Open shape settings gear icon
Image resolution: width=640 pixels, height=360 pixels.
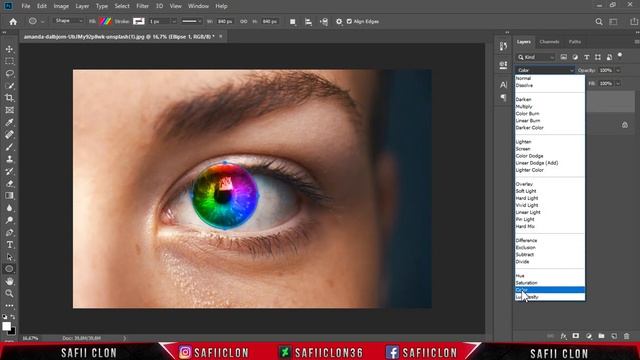(339, 22)
